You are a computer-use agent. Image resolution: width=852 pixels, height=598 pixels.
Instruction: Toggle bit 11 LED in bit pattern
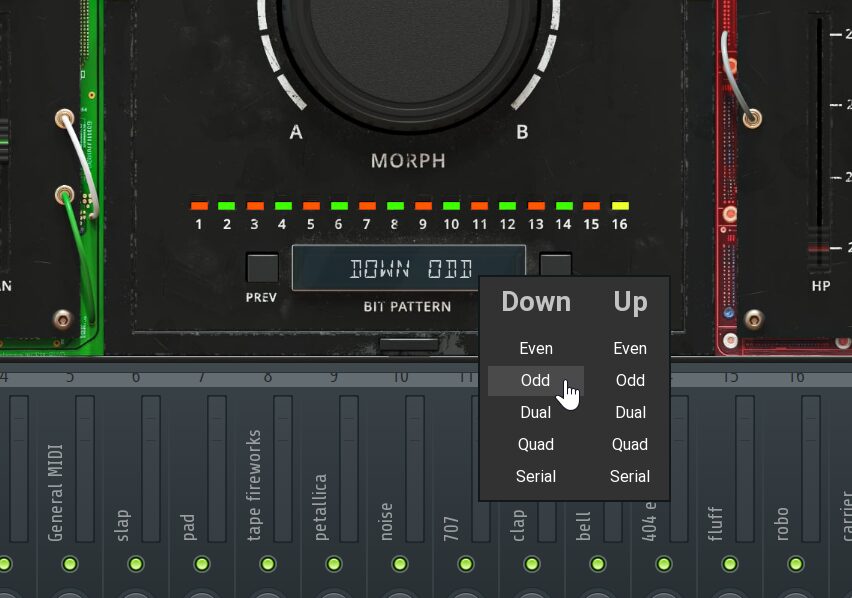[479, 206]
